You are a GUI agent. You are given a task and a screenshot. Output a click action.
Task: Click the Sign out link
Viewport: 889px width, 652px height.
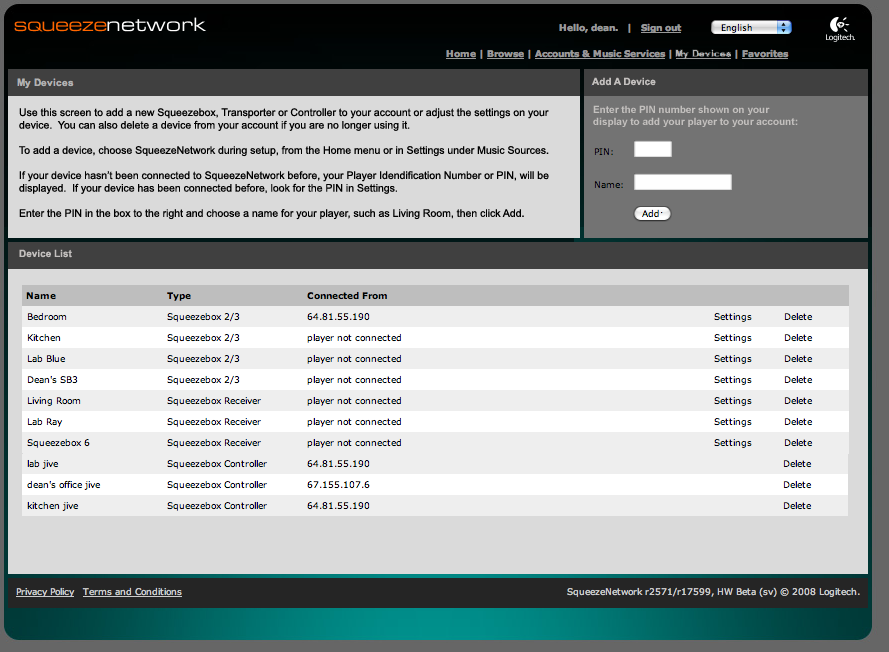click(660, 28)
